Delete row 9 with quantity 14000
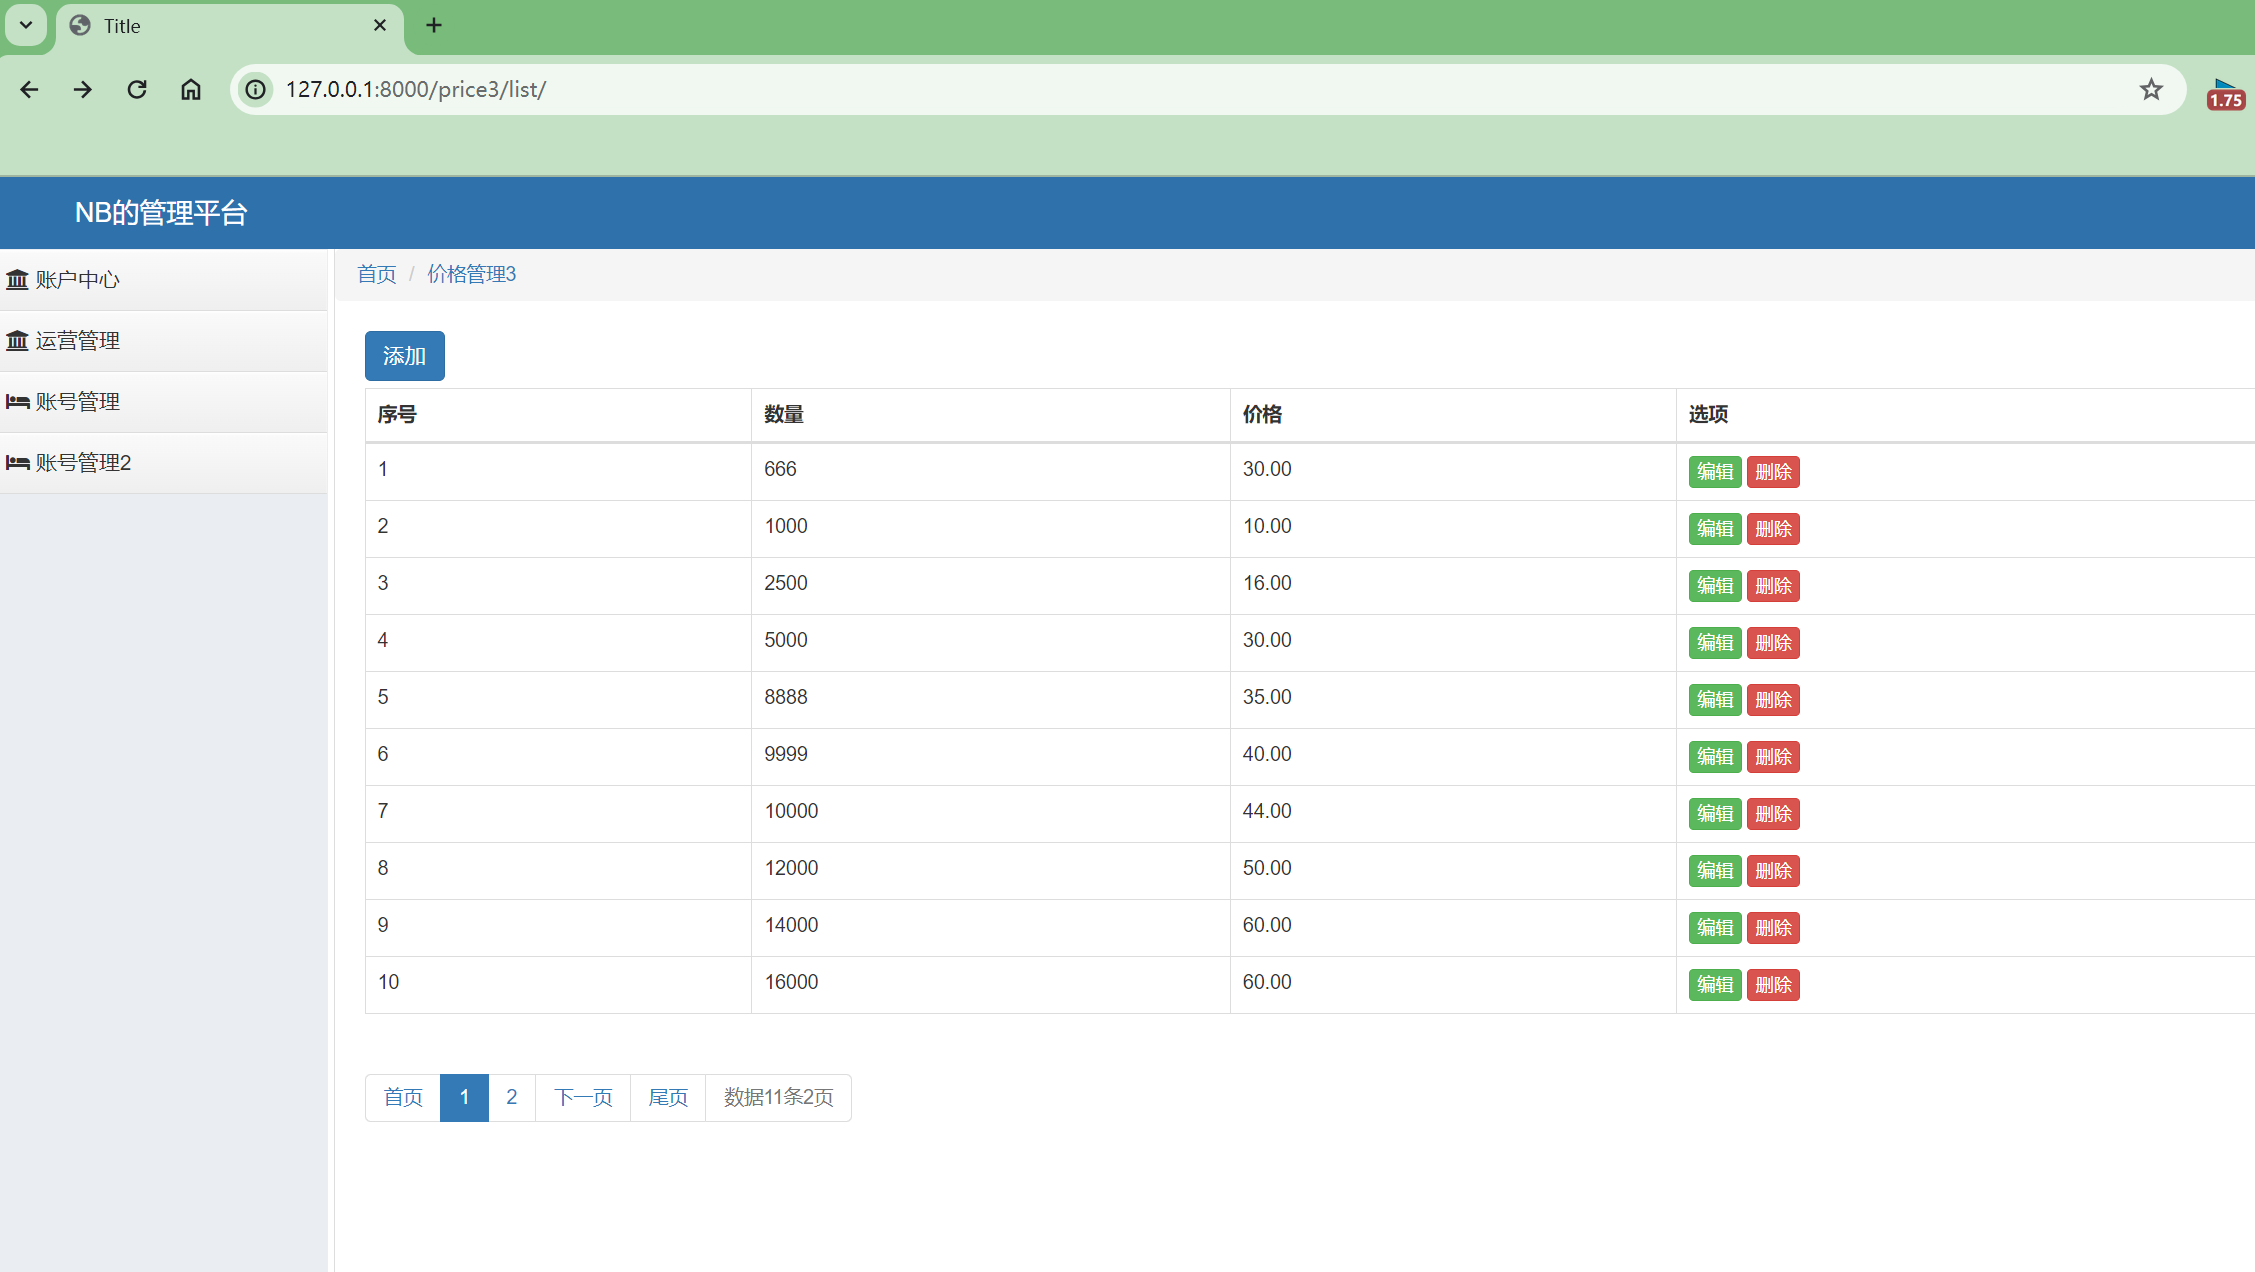Viewport: 2255px width, 1272px height. [1773, 928]
